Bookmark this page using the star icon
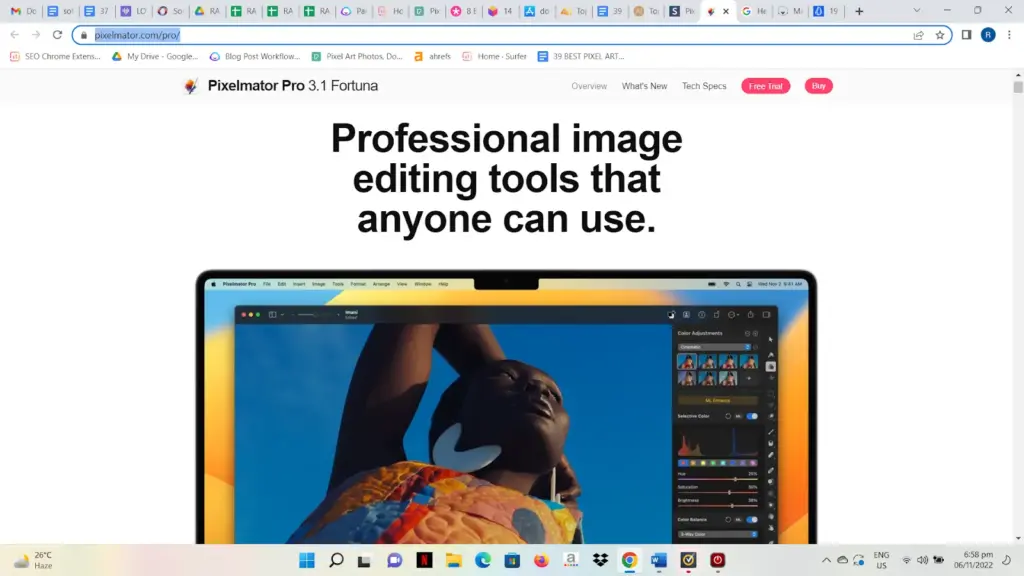This screenshot has width=1024, height=576. pyautogui.click(x=940, y=35)
